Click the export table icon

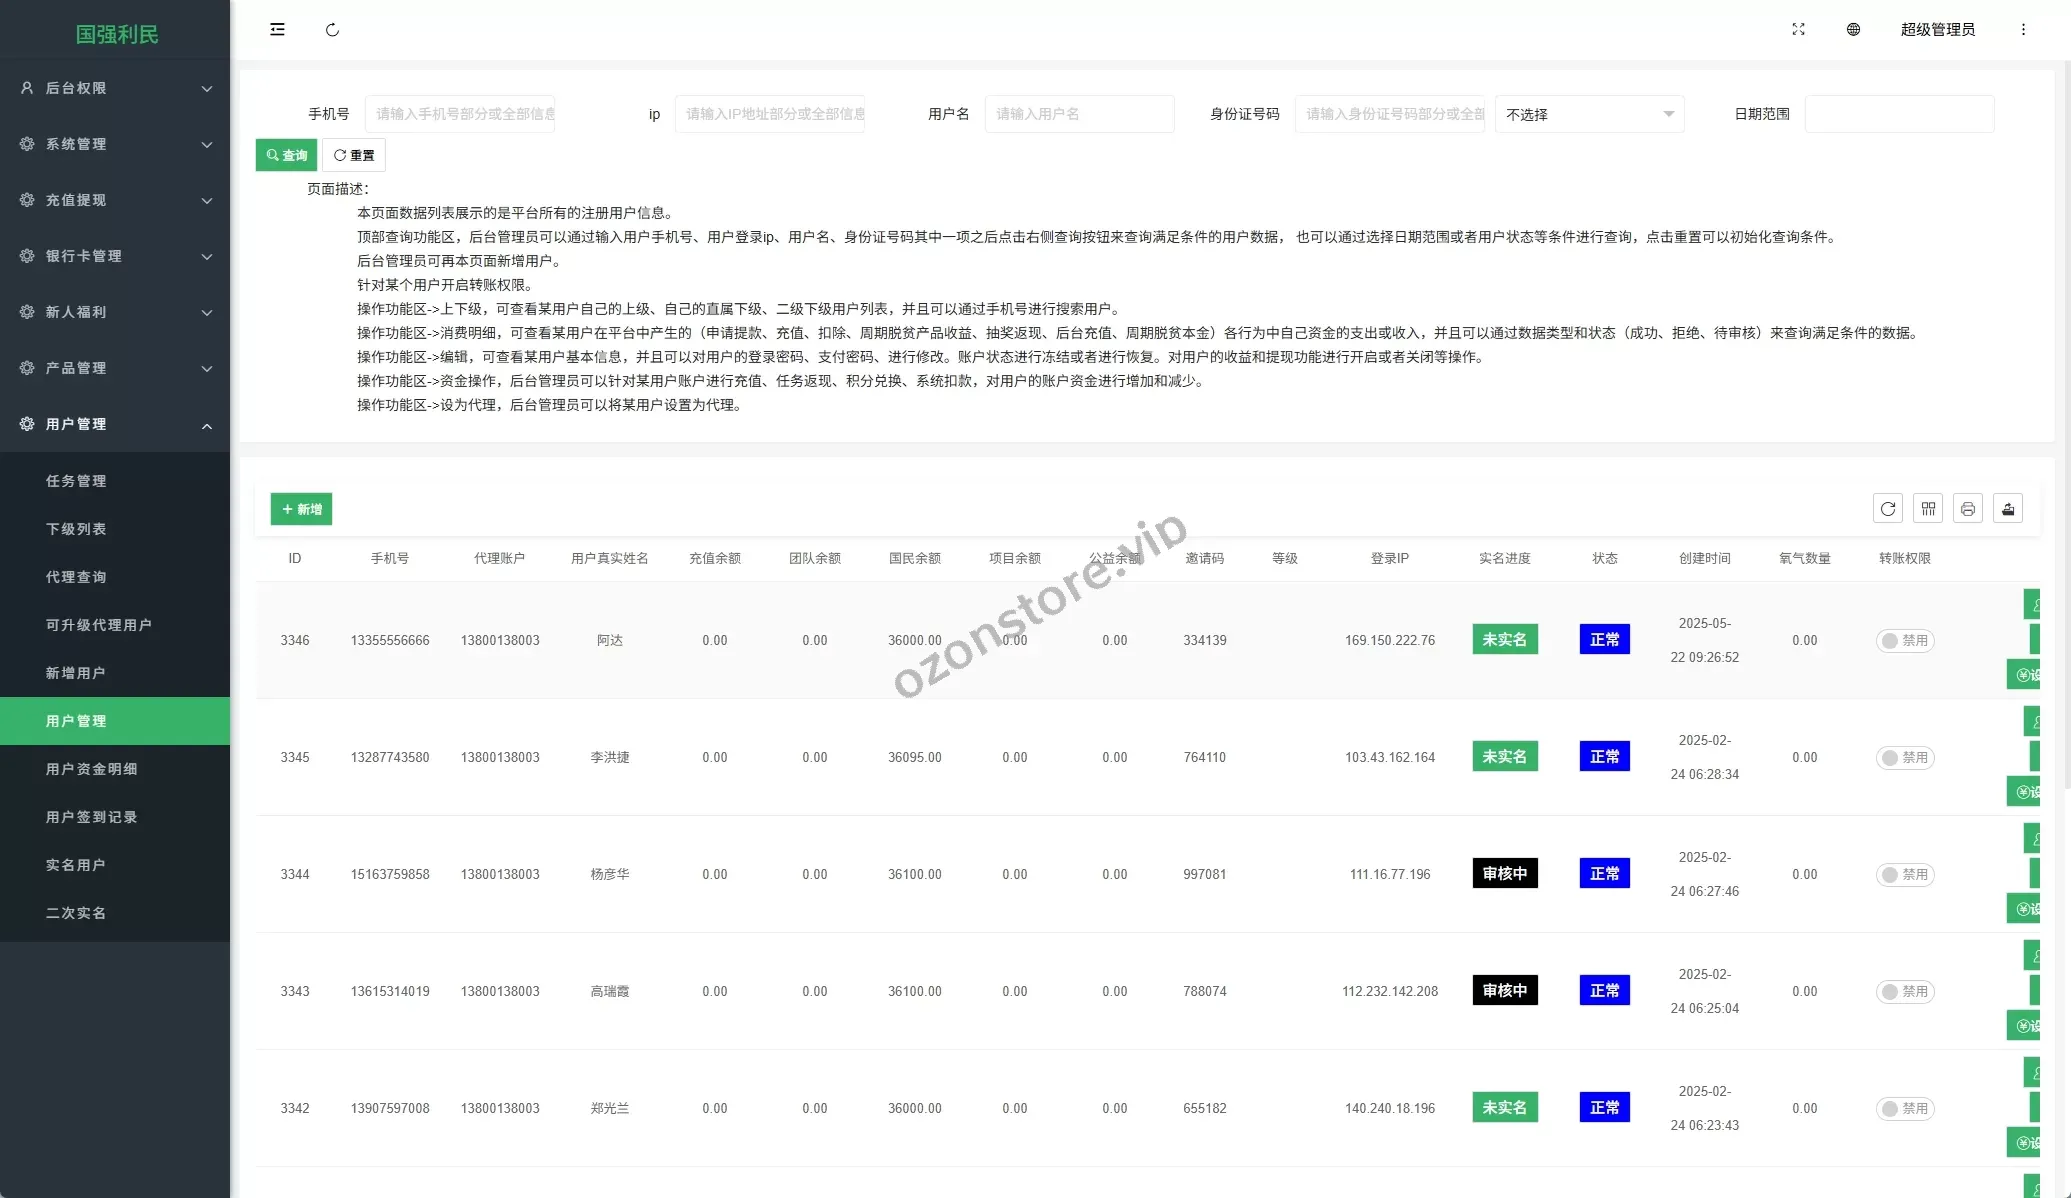coord(2008,509)
